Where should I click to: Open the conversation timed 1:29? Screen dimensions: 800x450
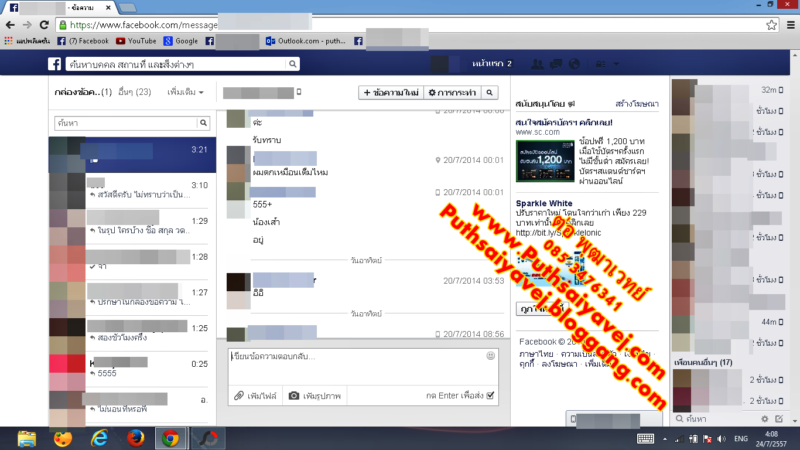pyautogui.click(x=132, y=226)
